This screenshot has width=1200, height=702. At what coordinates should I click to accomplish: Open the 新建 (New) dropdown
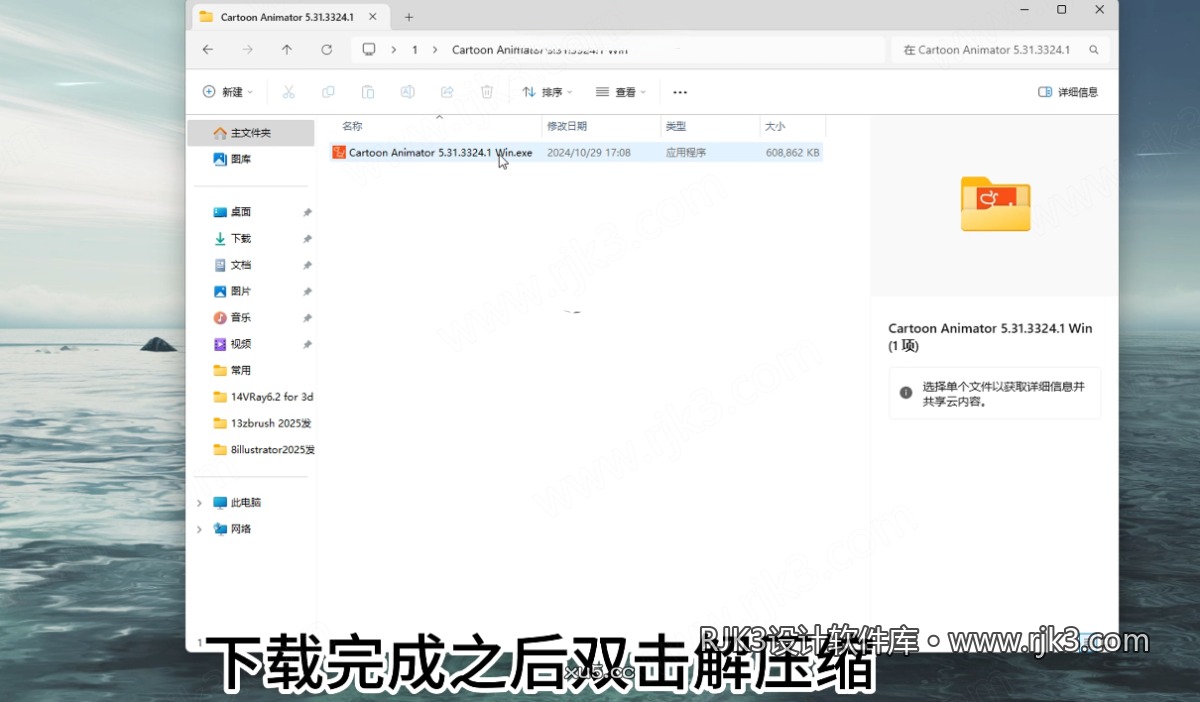click(228, 92)
